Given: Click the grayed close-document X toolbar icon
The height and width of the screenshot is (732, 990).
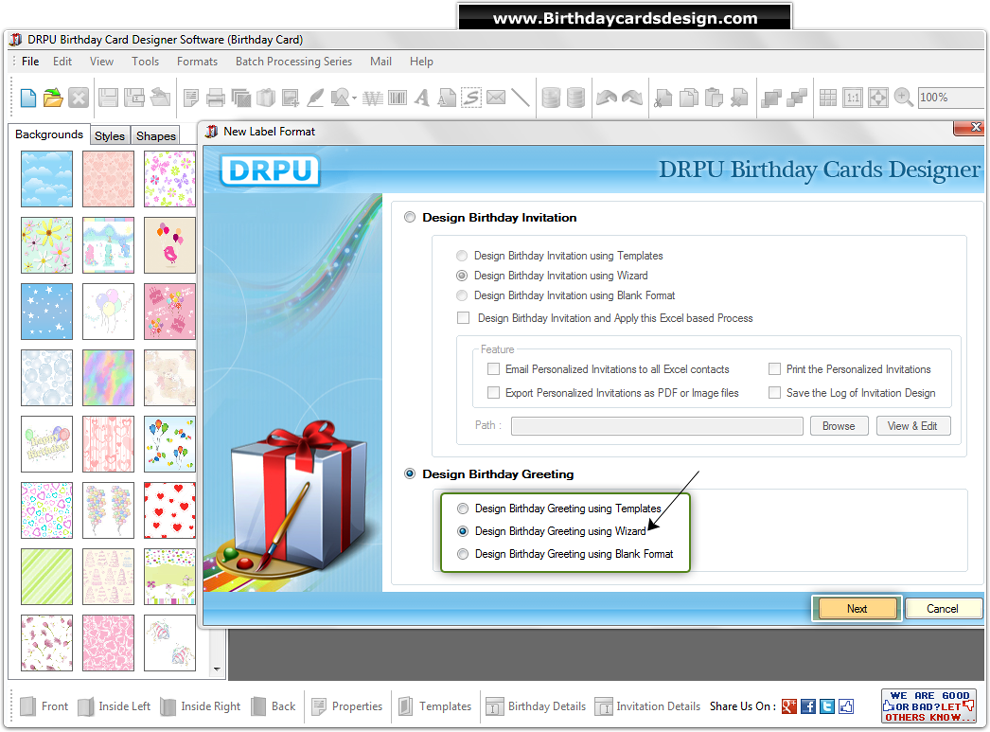Looking at the screenshot, I should pos(78,98).
